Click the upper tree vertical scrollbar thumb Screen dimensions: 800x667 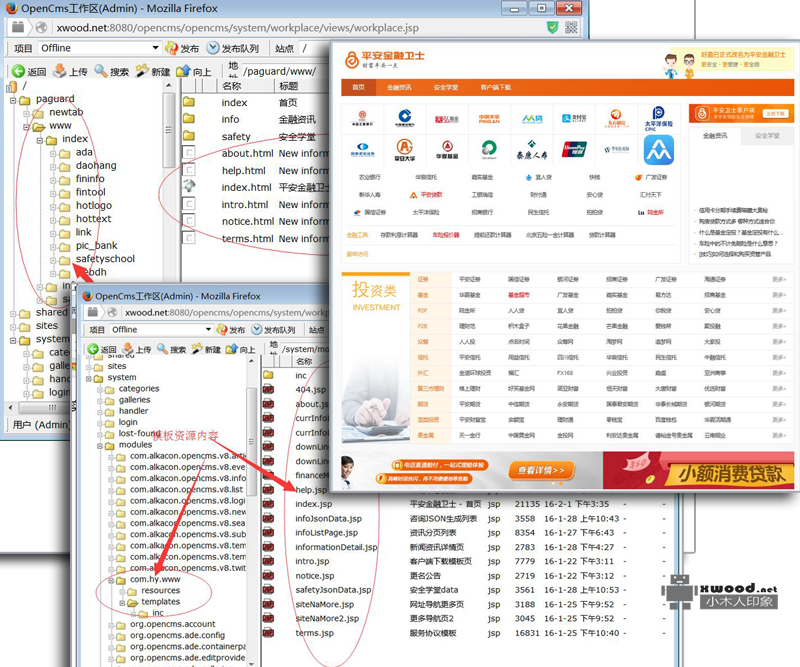[x=169, y=130]
